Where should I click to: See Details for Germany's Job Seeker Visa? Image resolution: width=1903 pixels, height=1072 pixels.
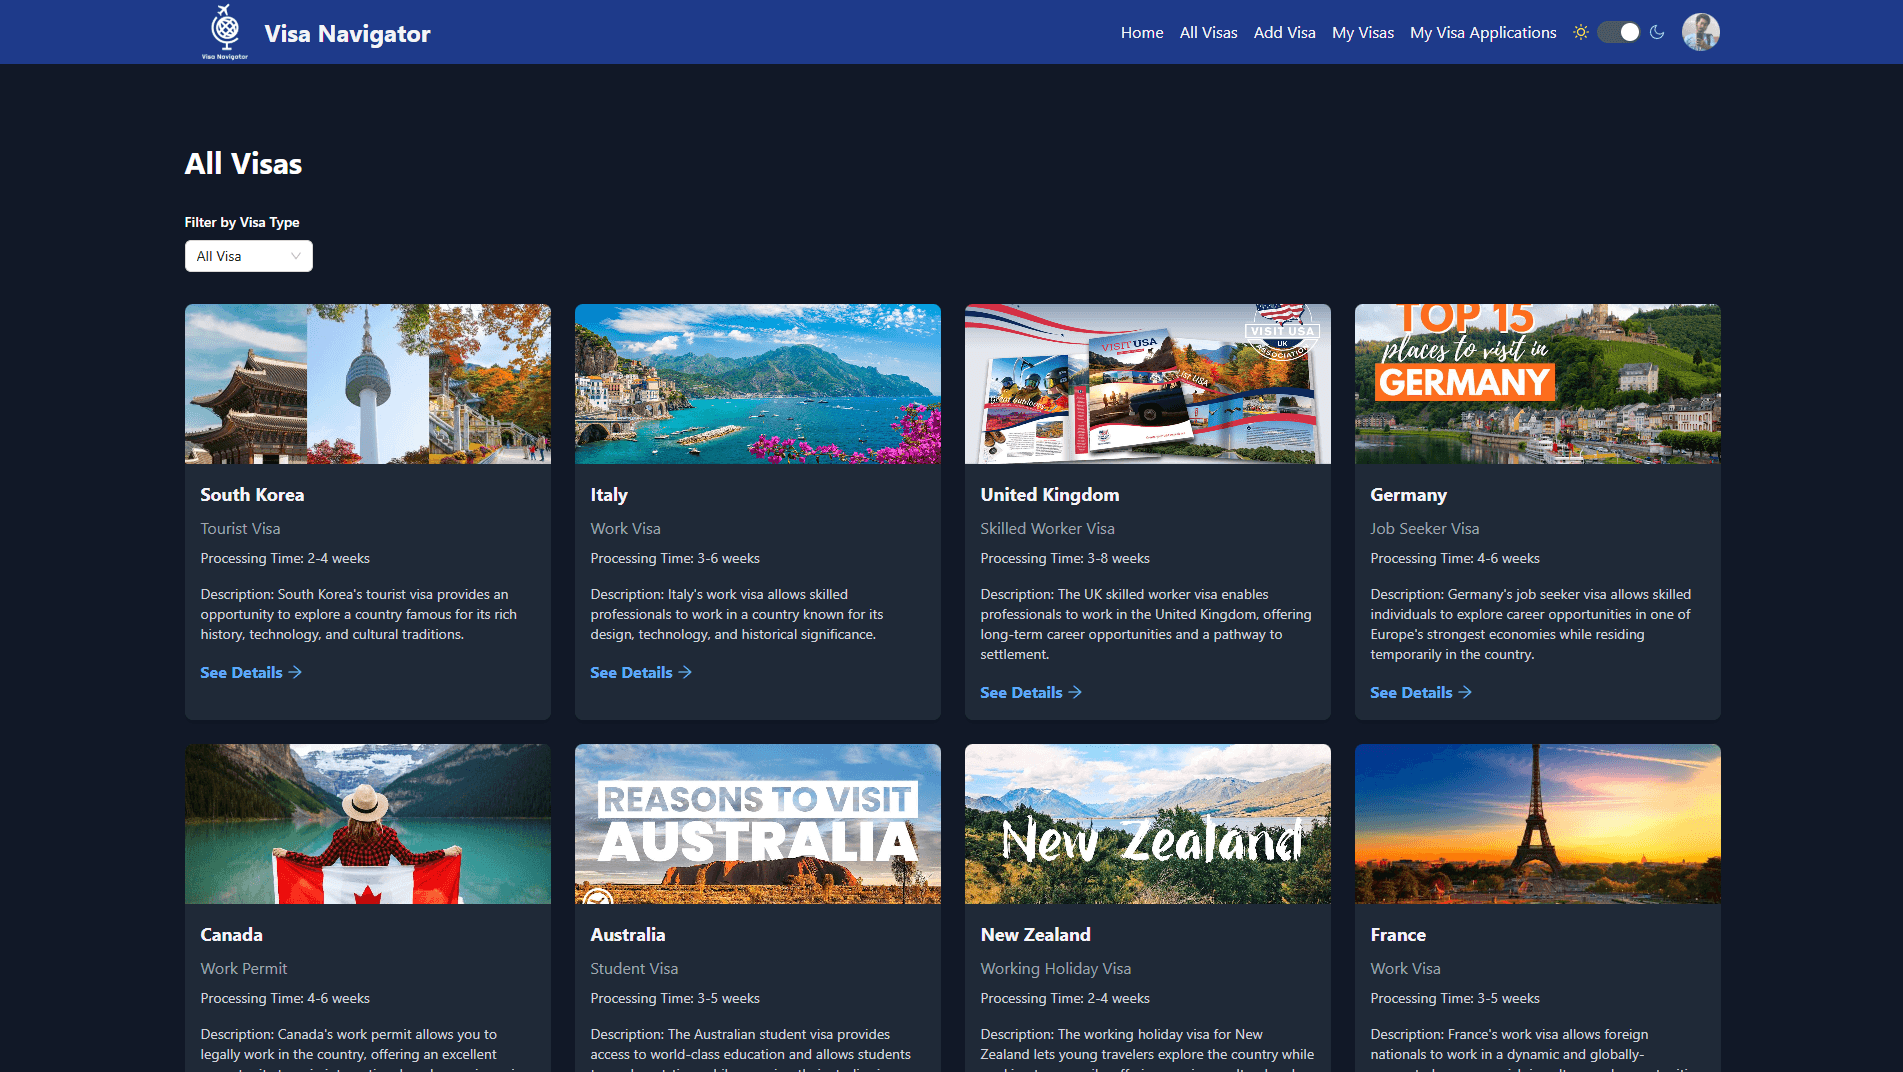(x=1411, y=692)
